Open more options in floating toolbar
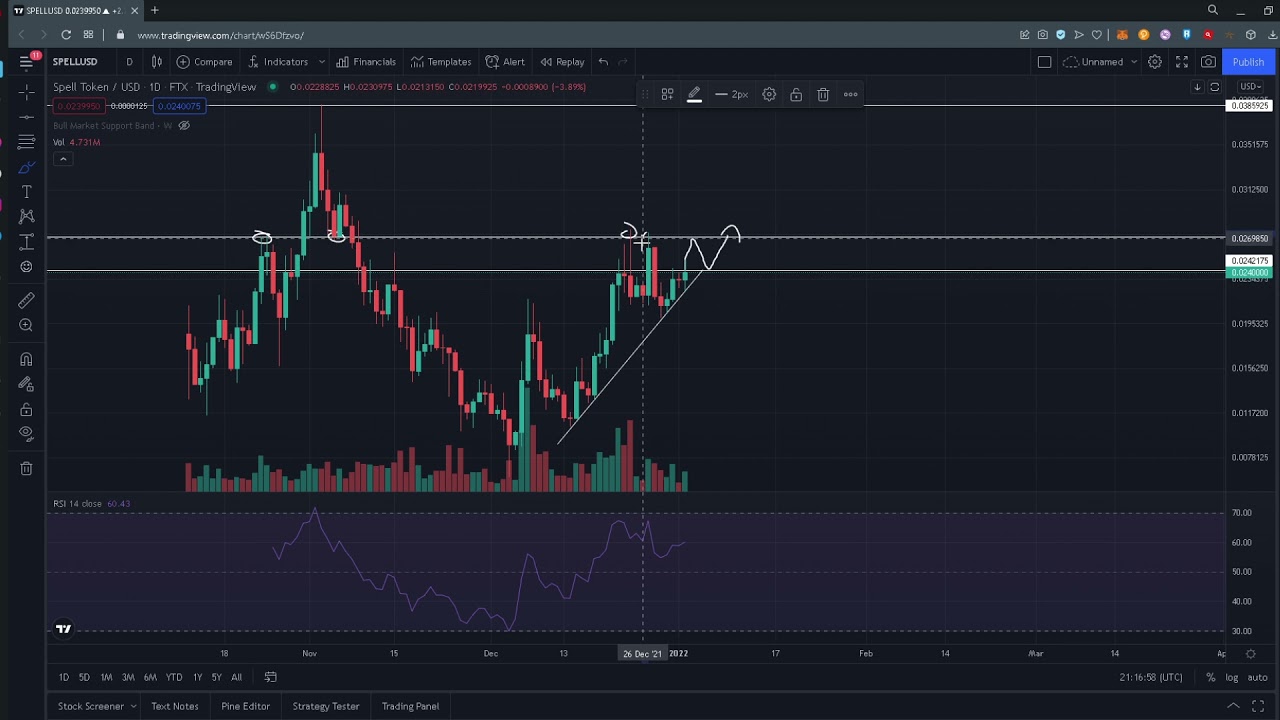This screenshot has height=720, width=1280. pyautogui.click(x=850, y=94)
